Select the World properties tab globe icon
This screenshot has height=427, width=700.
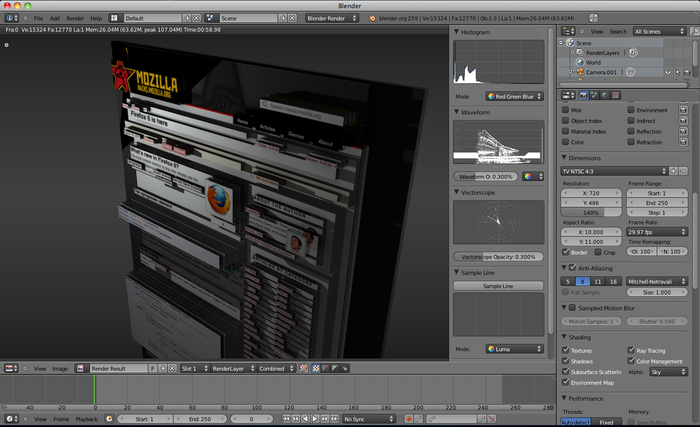(605, 95)
